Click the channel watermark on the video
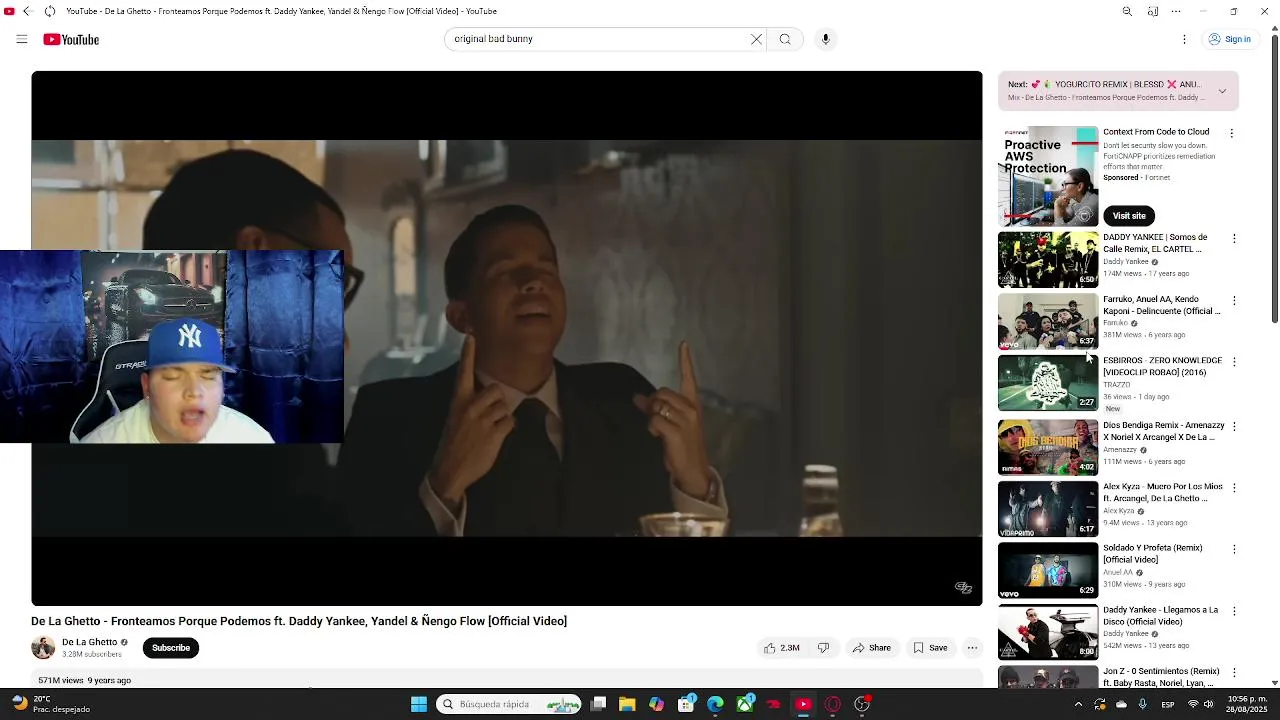 coord(963,588)
